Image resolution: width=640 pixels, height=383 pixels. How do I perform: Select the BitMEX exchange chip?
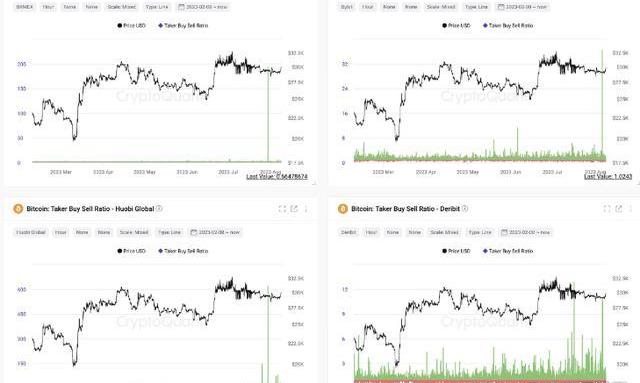pyautogui.click(x=24, y=7)
